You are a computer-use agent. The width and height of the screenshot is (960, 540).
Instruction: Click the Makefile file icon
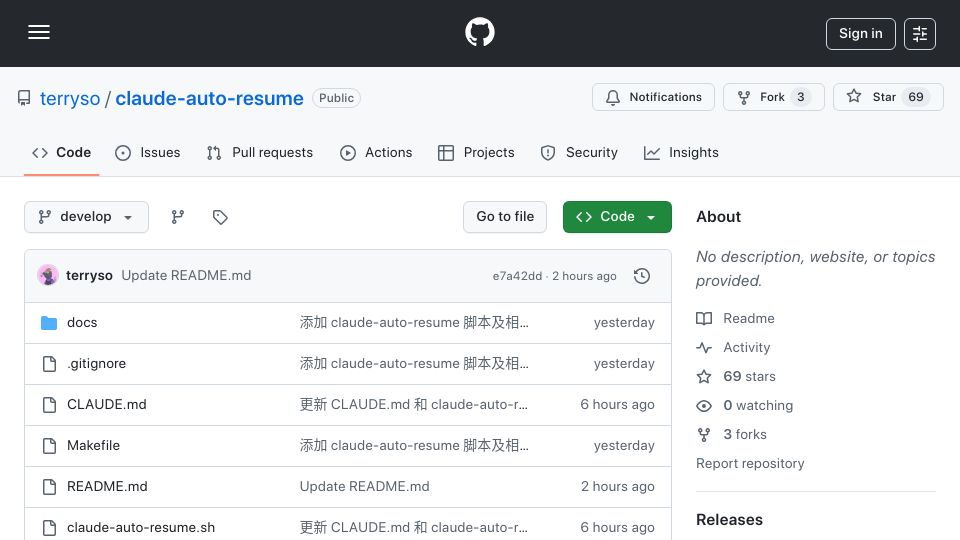(50, 446)
